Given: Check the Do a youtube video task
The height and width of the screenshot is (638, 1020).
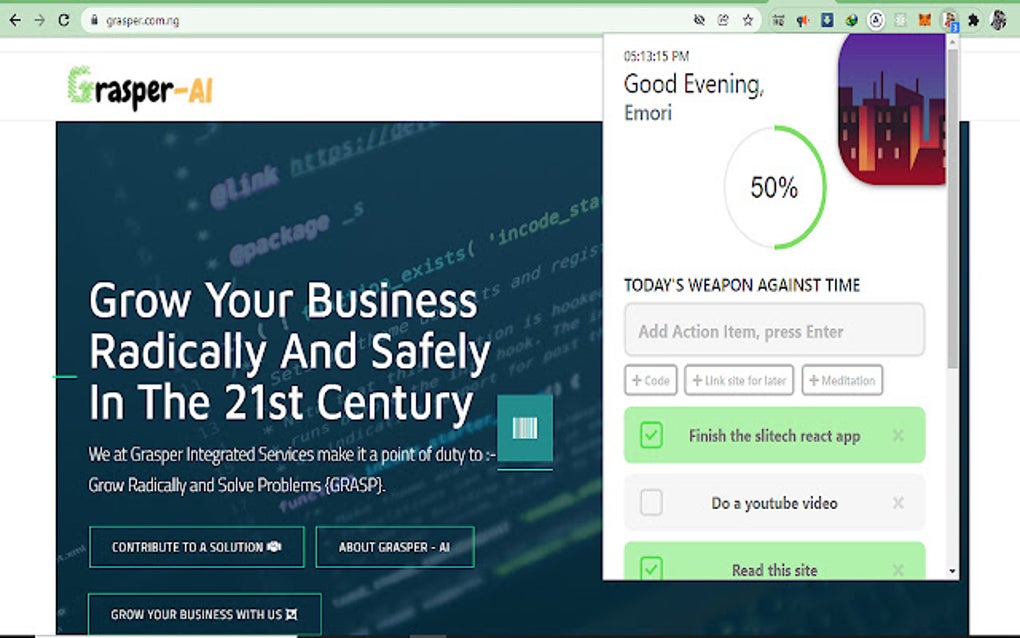Looking at the screenshot, I should 651,503.
